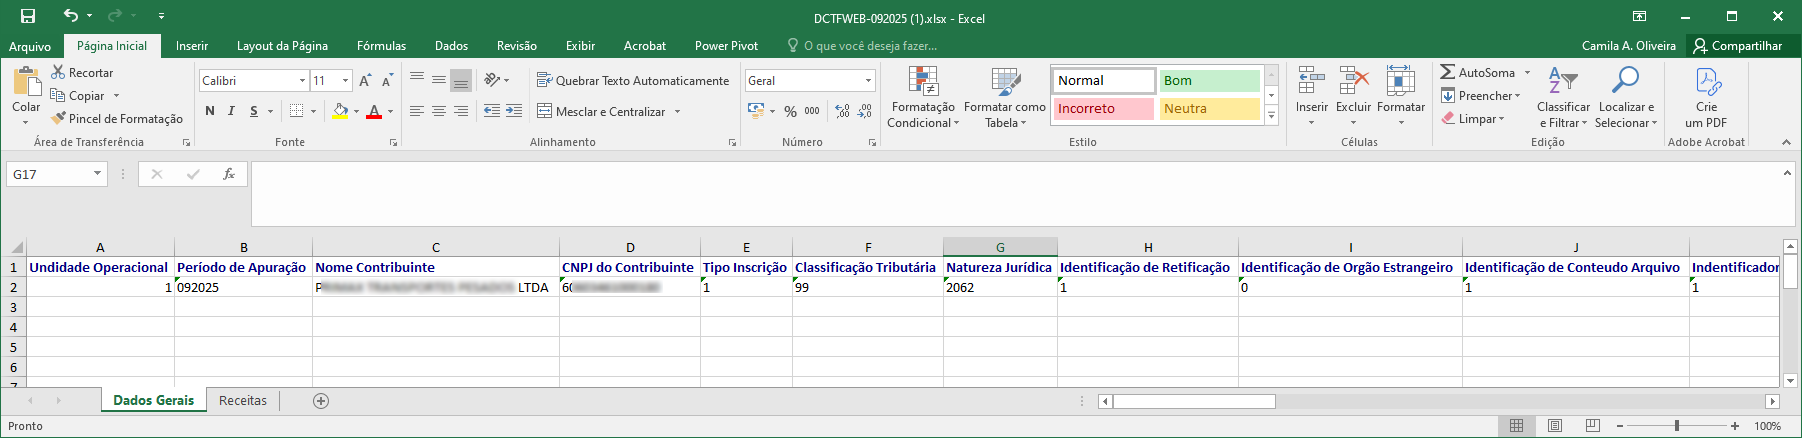This screenshot has width=1802, height=438.
Task: Add a new sheet with plus icon
Action: click(321, 401)
